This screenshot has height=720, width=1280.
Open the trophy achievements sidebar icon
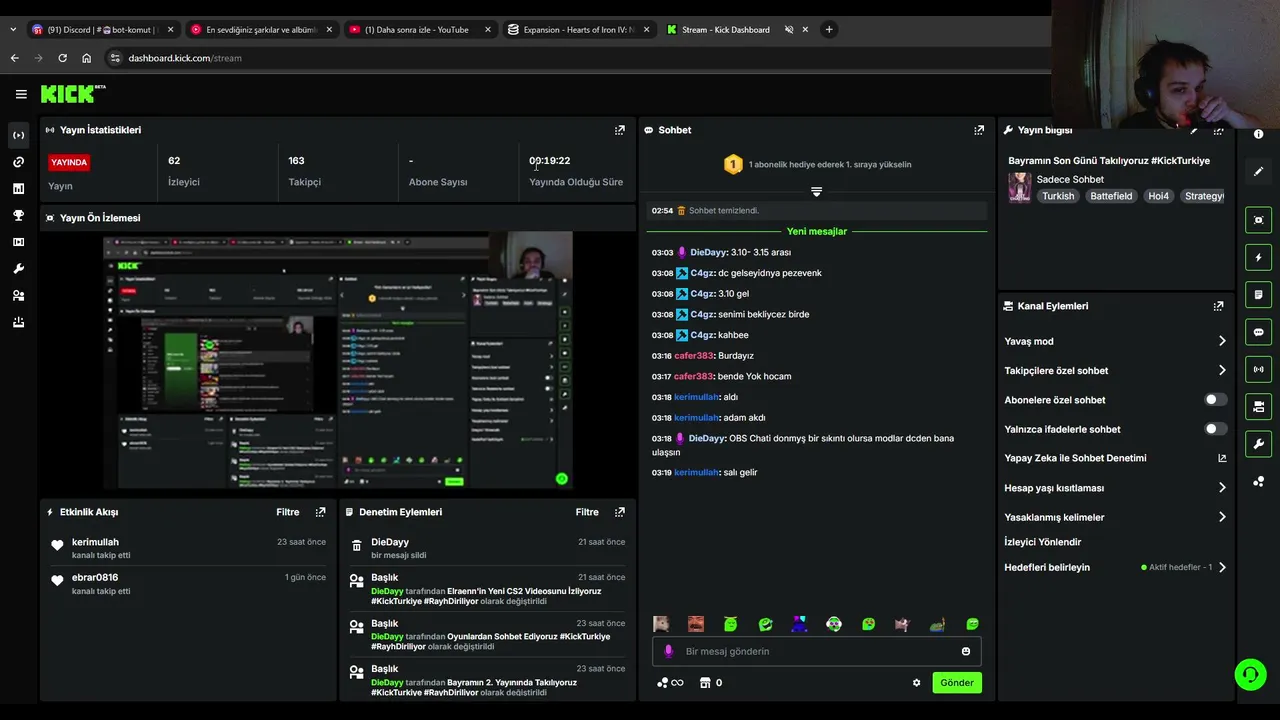pyautogui.click(x=18, y=215)
